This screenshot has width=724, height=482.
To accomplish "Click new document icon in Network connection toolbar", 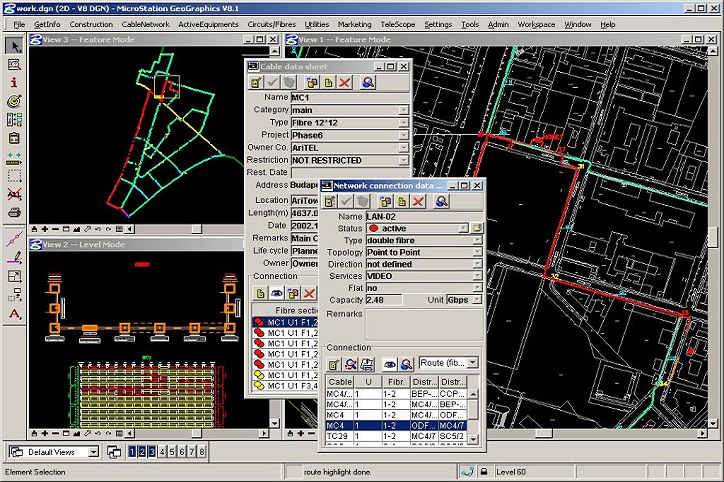I will point(402,201).
